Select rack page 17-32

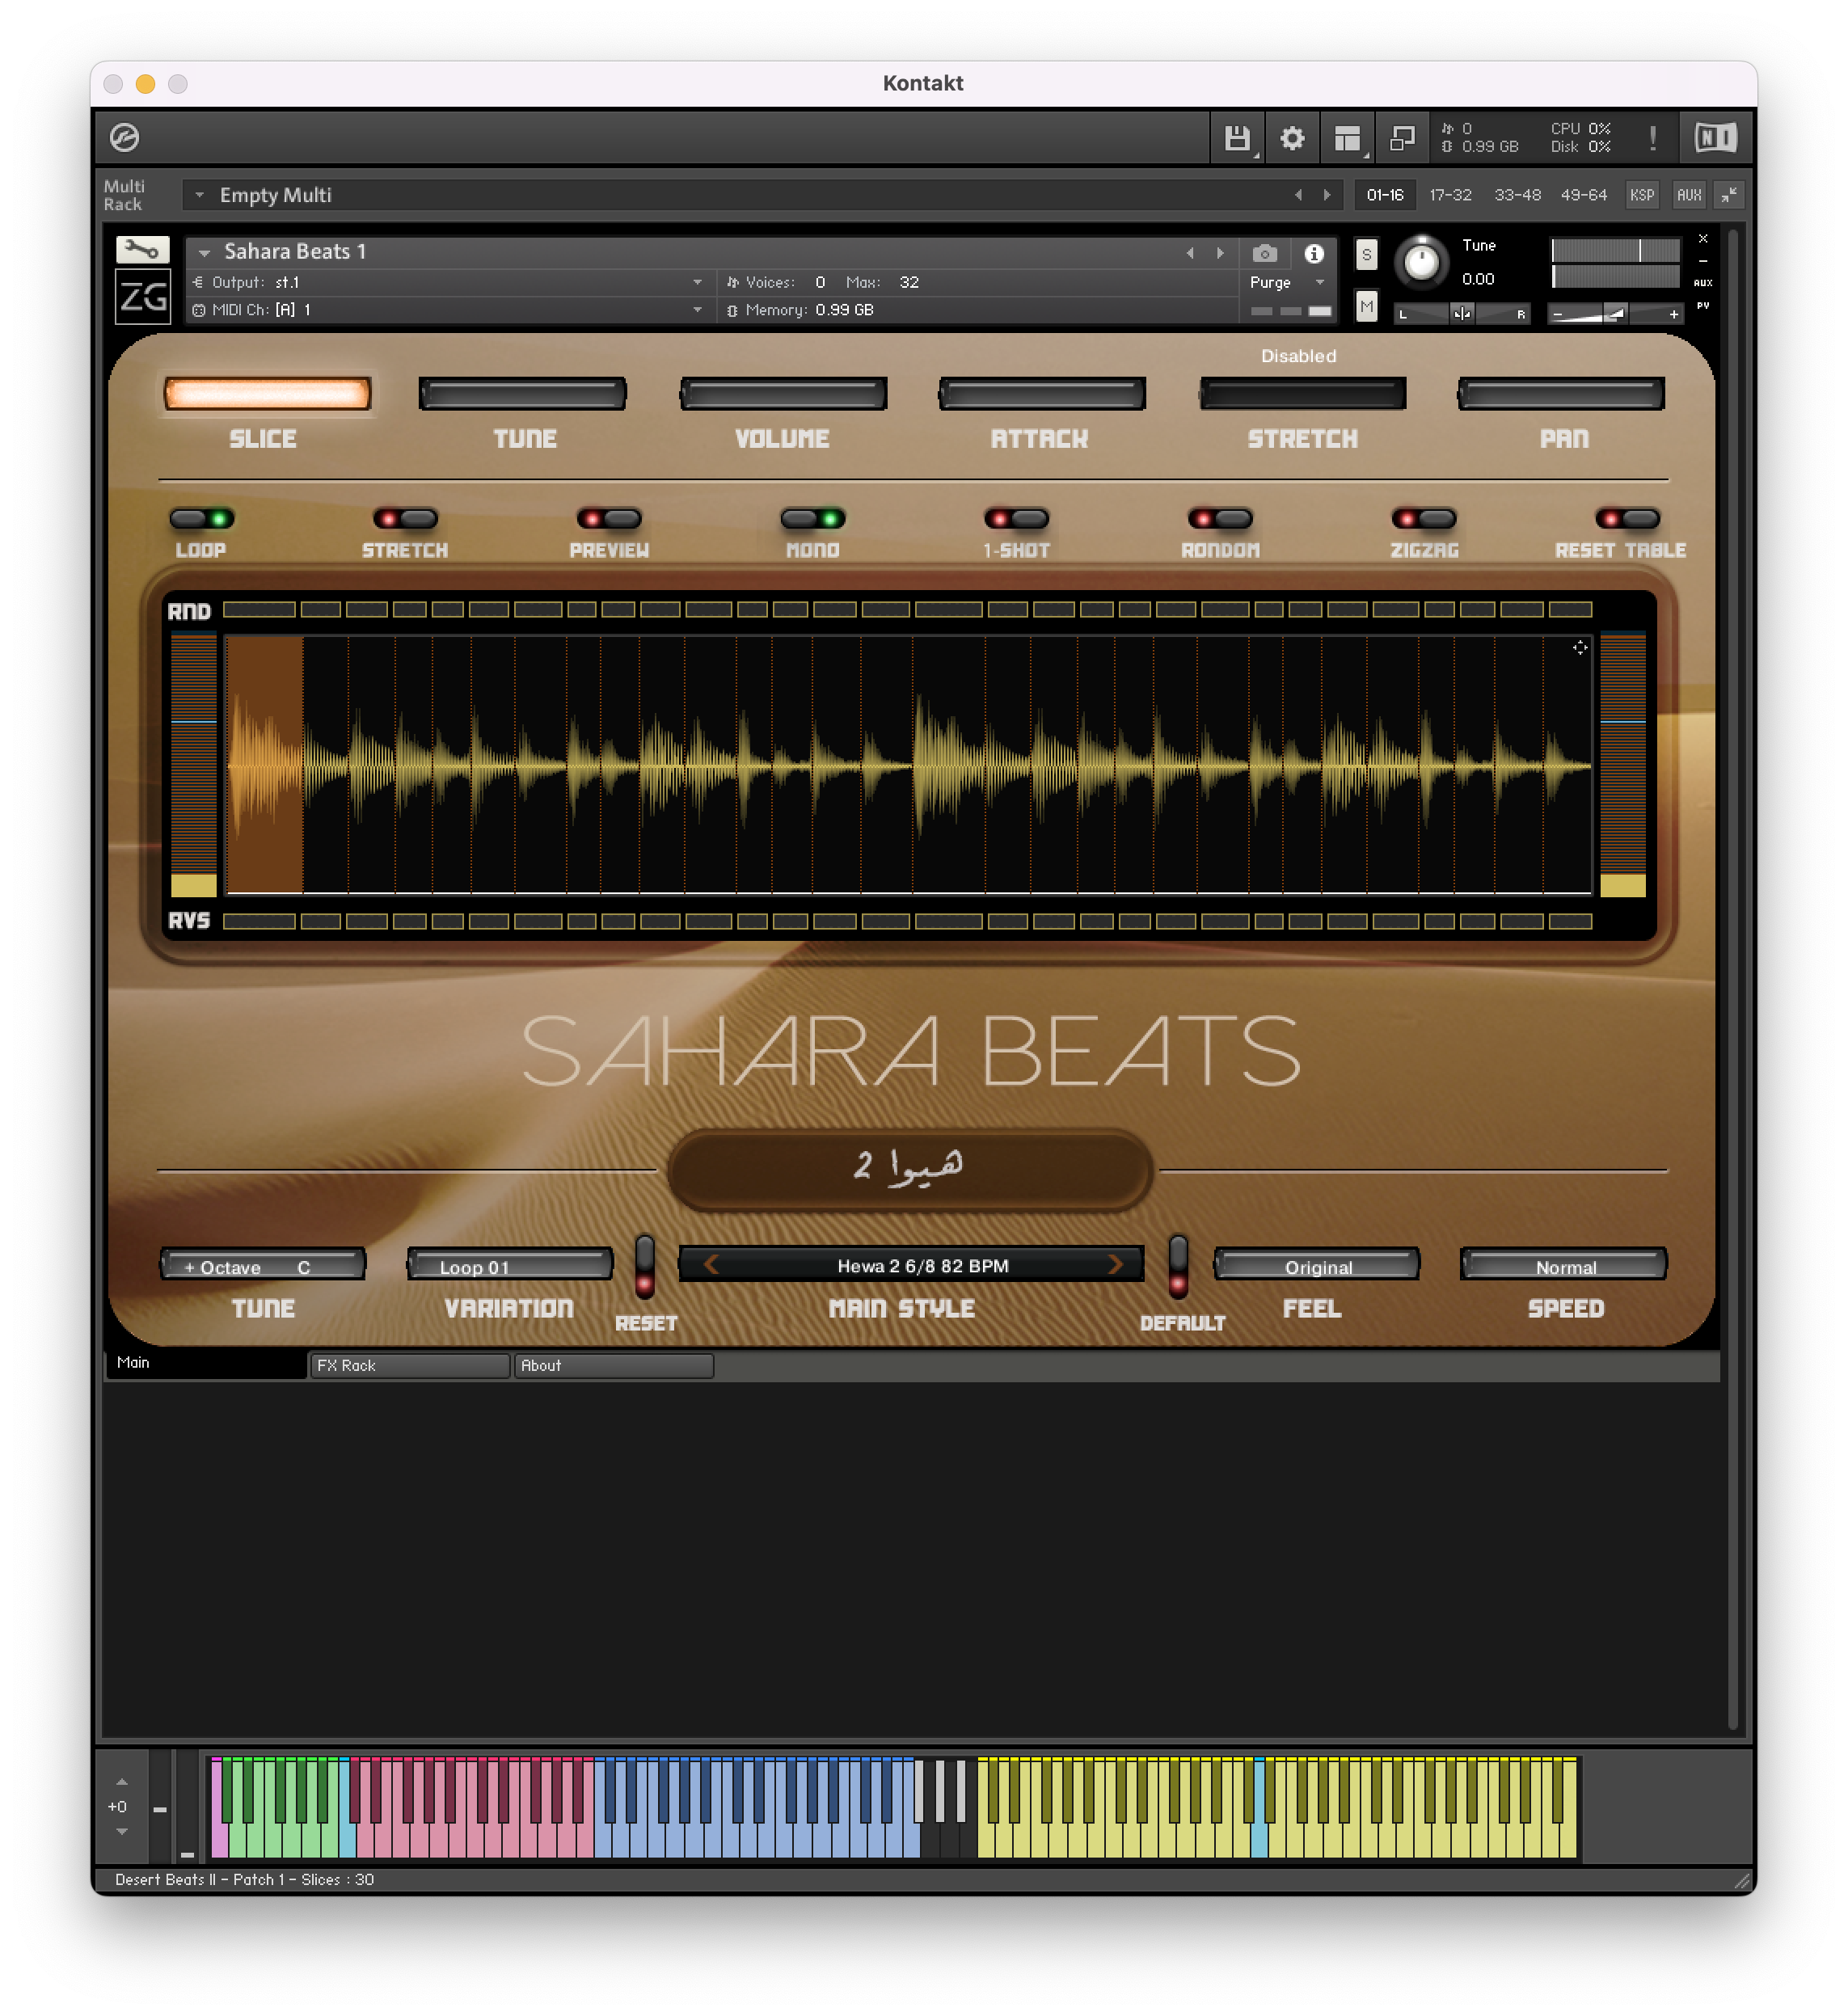tap(1450, 195)
